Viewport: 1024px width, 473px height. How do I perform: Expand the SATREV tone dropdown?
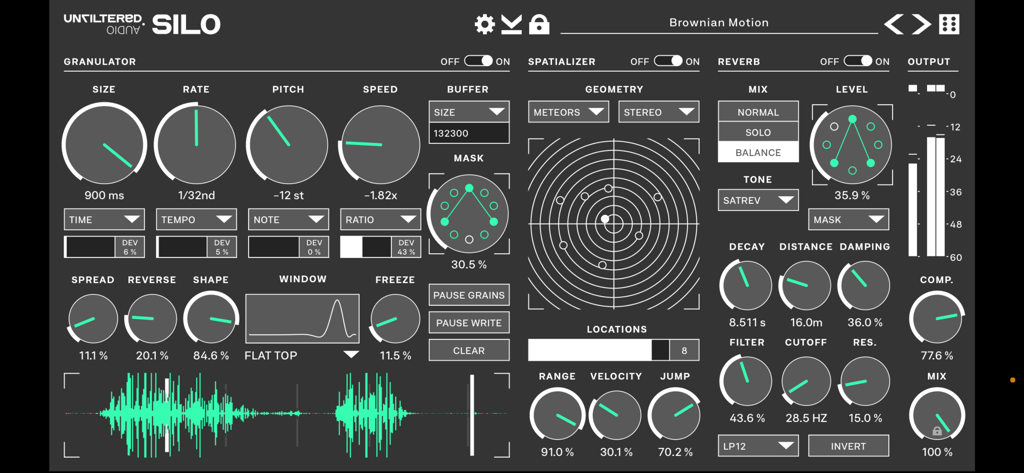pyautogui.click(x=758, y=200)
